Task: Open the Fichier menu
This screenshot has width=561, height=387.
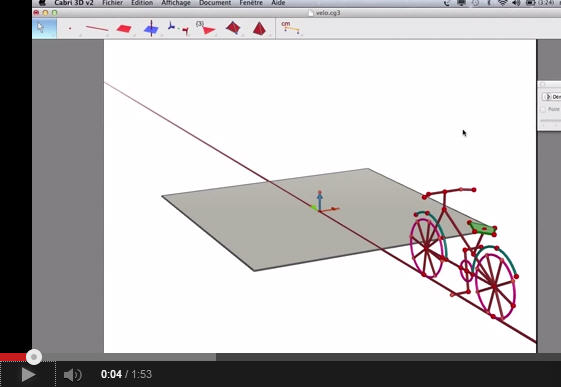Action: 112,3
